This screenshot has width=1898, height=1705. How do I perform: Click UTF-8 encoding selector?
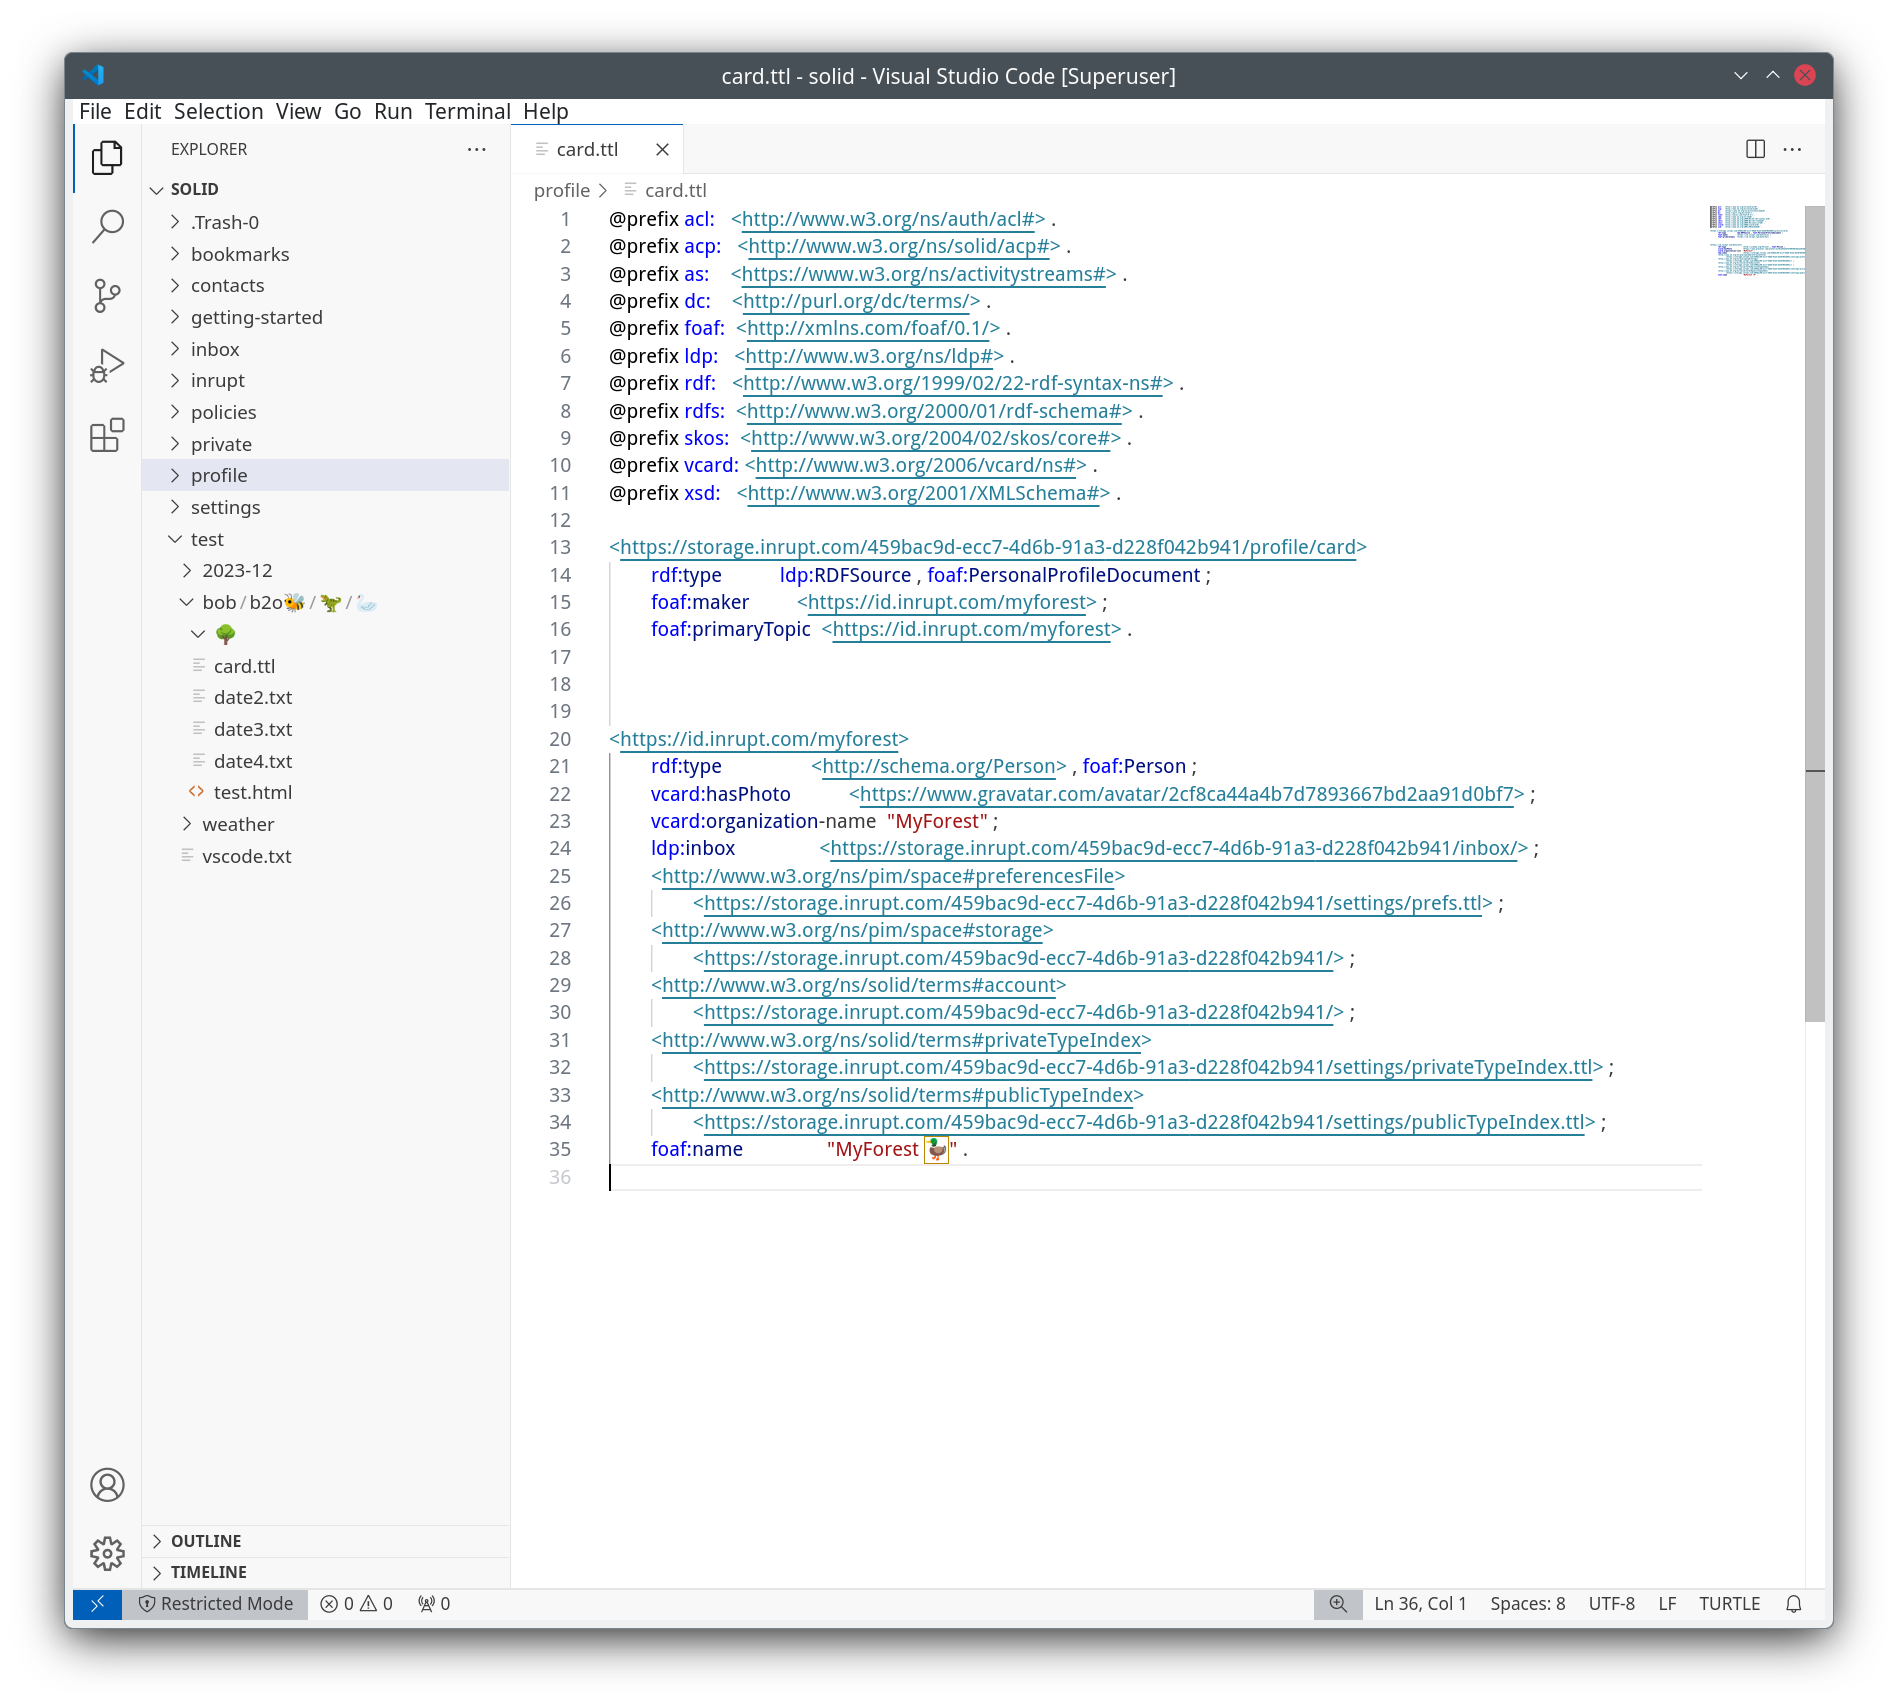pos(1612,1604)
